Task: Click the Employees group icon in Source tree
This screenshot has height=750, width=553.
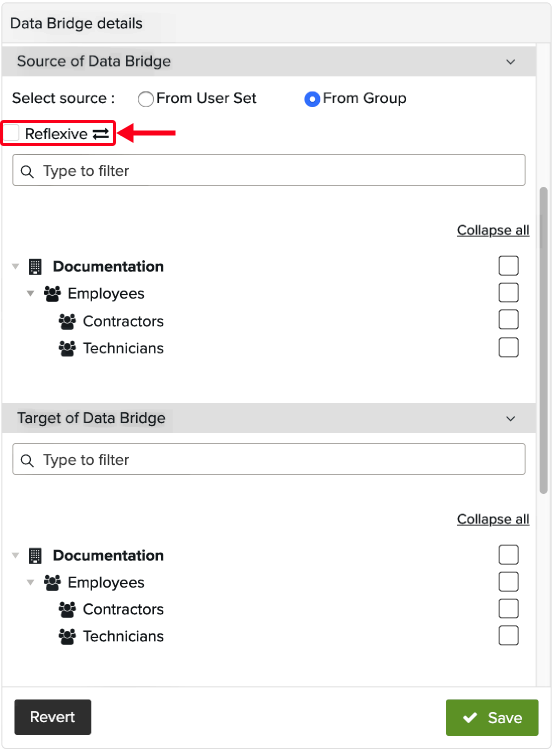Action: tap(52, 294)
